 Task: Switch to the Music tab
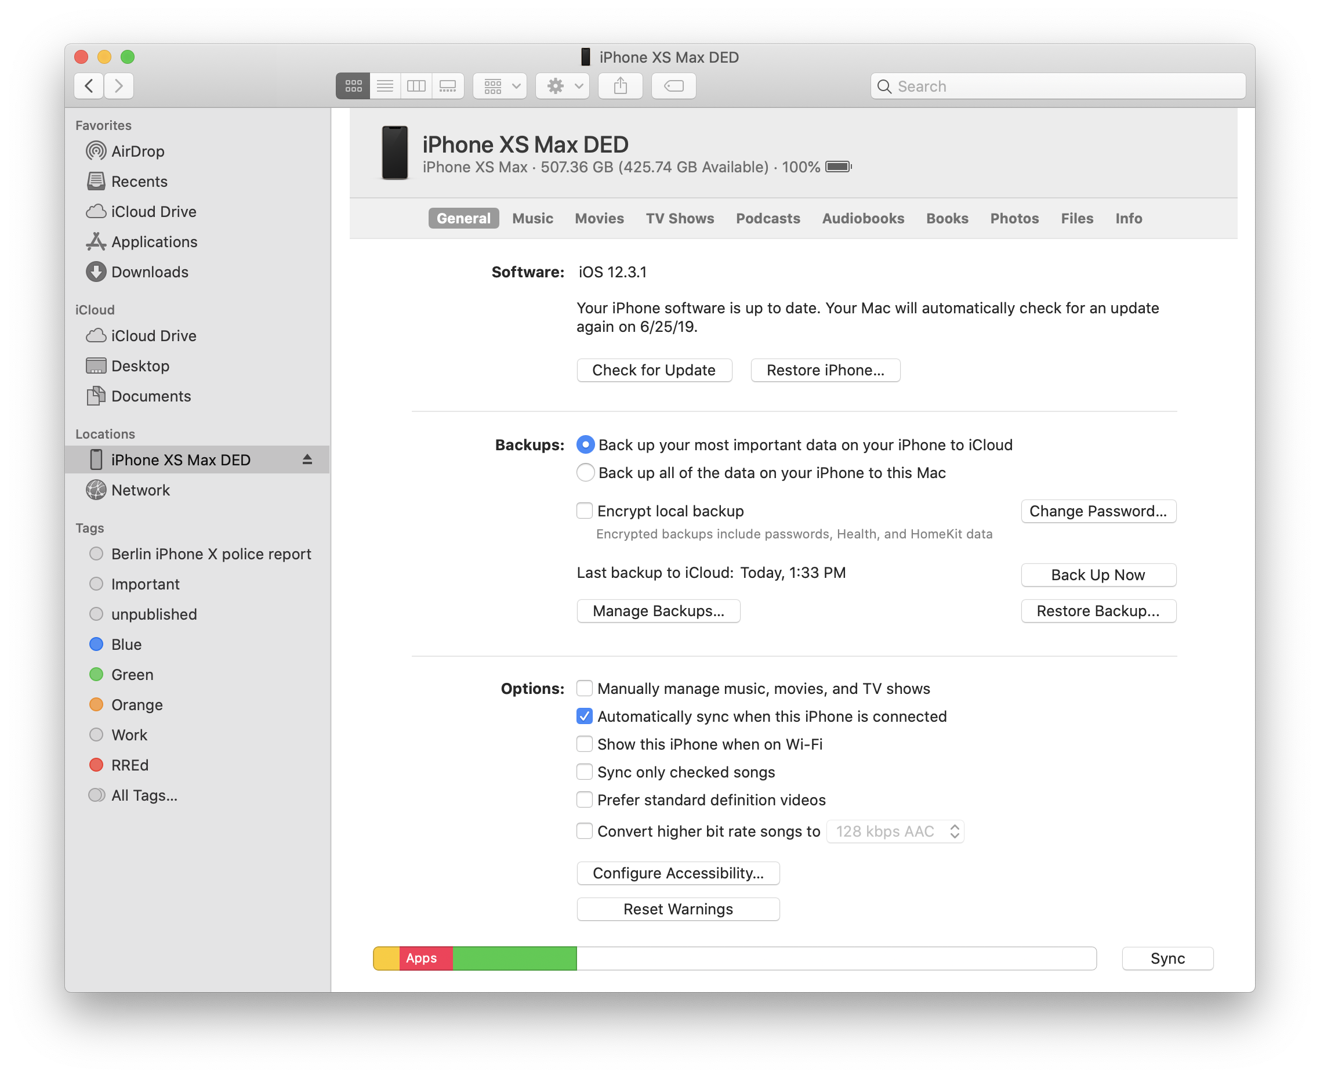click(532, 218)
